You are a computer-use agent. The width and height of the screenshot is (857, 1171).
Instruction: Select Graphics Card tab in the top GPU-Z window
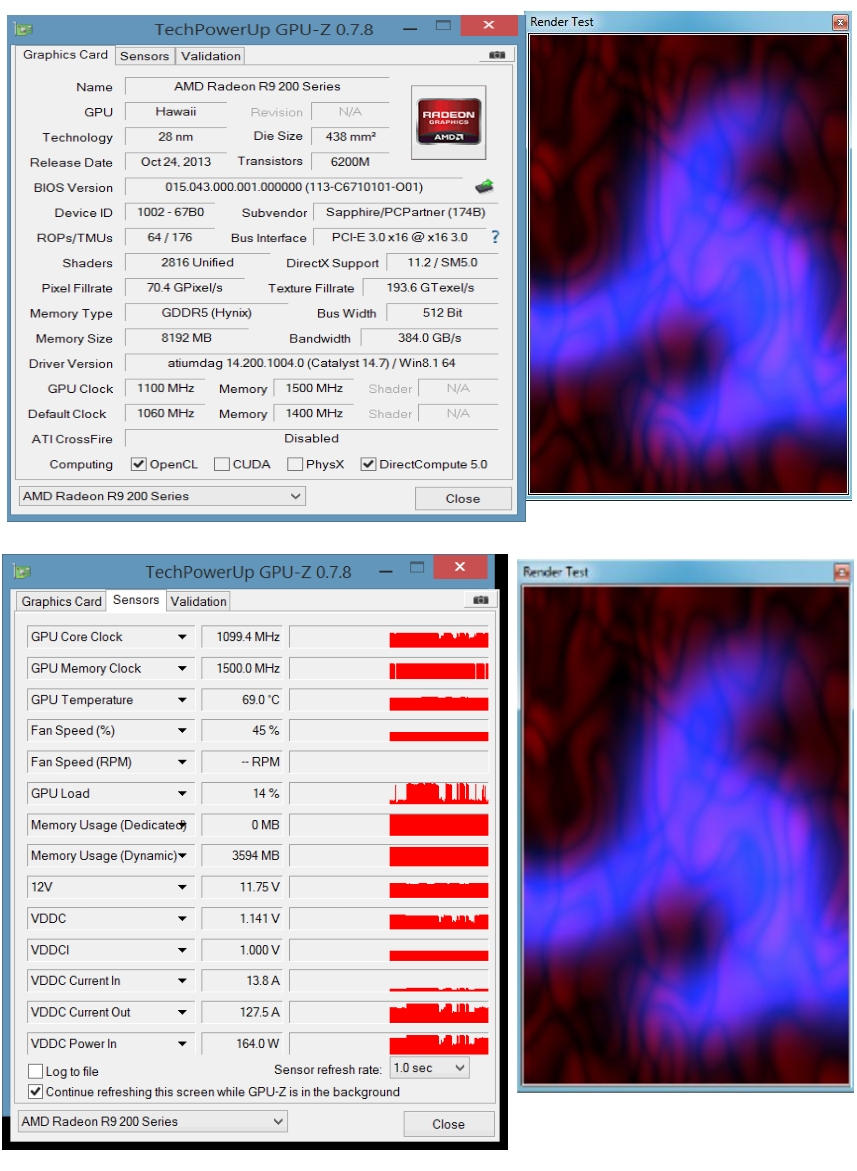point(65,55)
